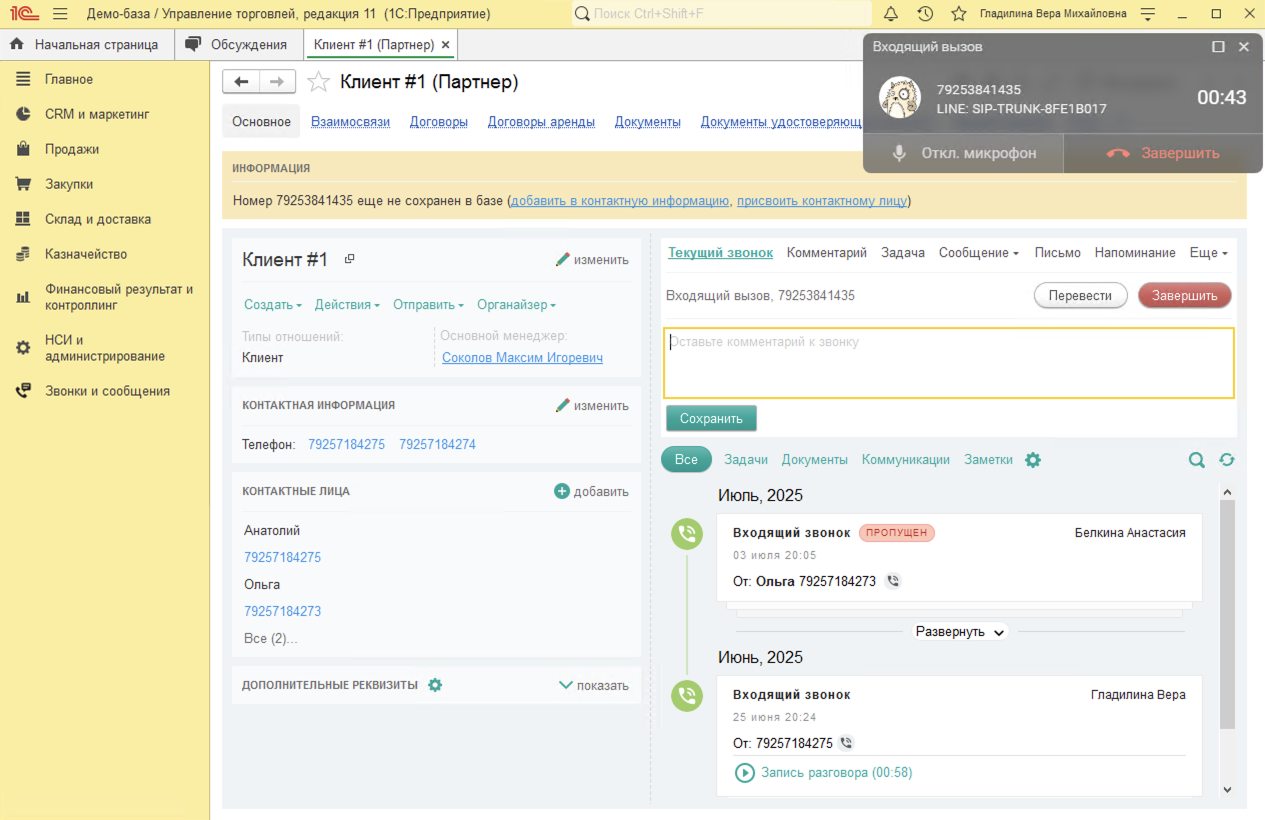Toggle the Задачи timeline filter
The image size is (1265, 820).
tap(746, 460)
